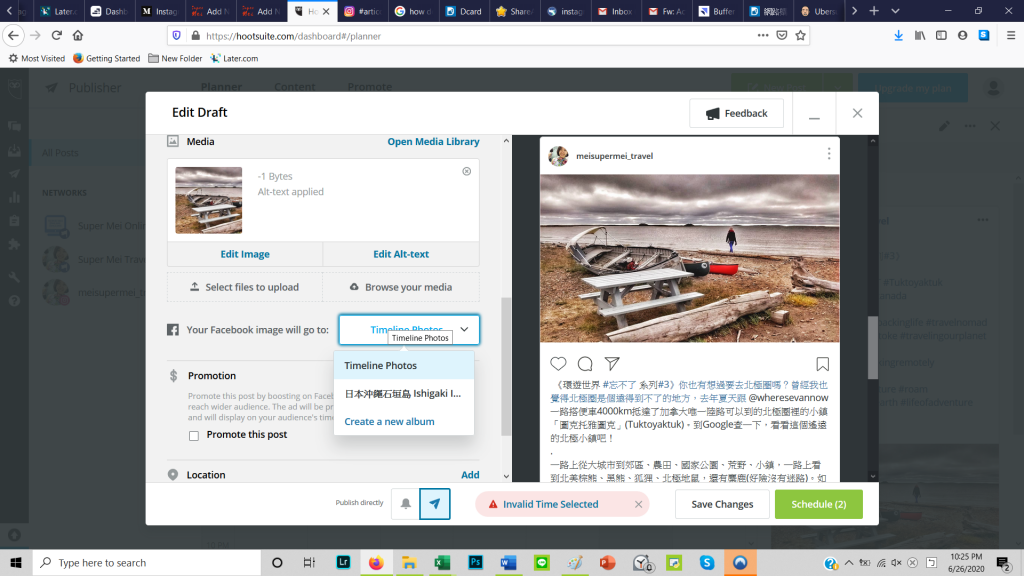Select the paper plane publish directly option

[434, 504]
